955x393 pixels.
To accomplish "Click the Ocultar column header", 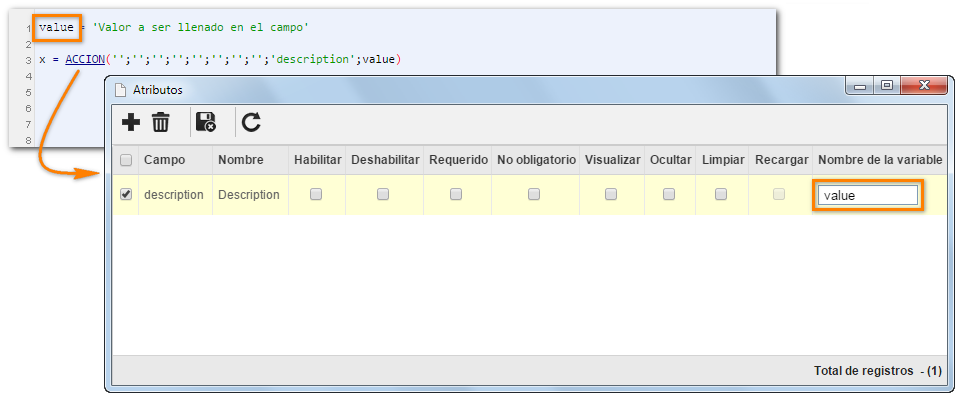I will coord(671,160).
